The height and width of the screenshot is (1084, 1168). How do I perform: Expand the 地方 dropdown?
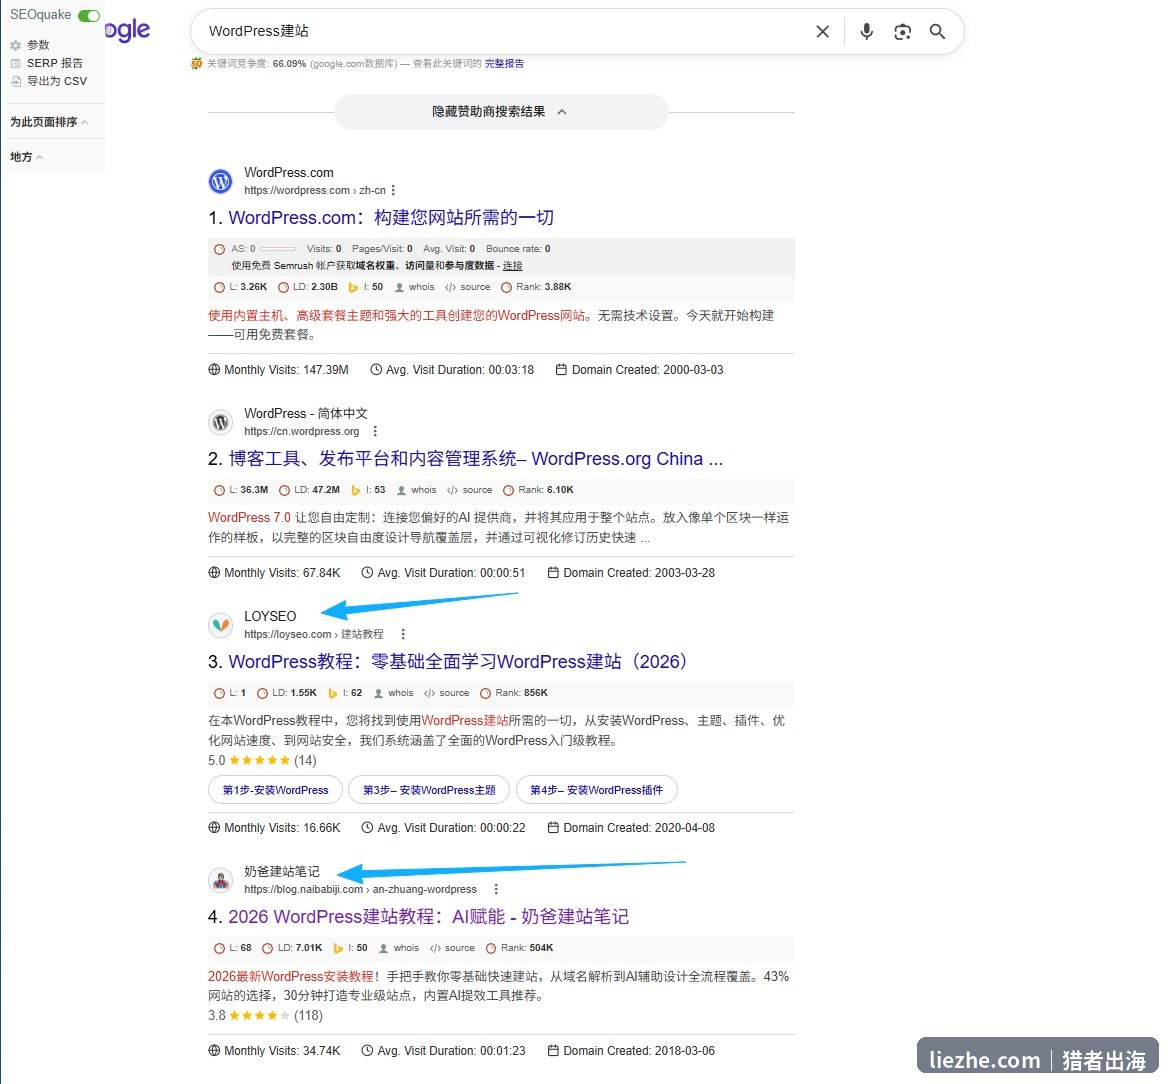(26, 157)
